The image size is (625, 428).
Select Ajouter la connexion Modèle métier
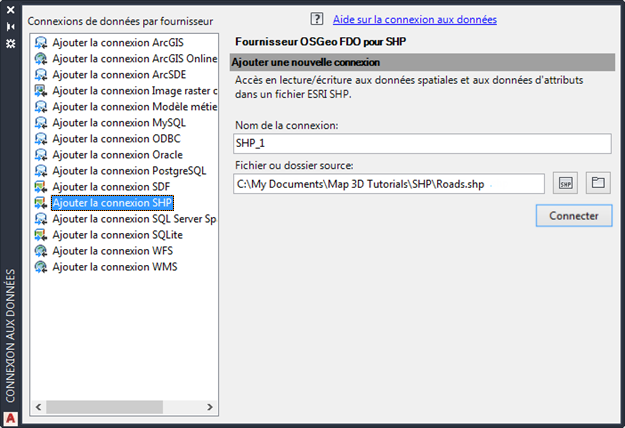click(x=135, y=106)
